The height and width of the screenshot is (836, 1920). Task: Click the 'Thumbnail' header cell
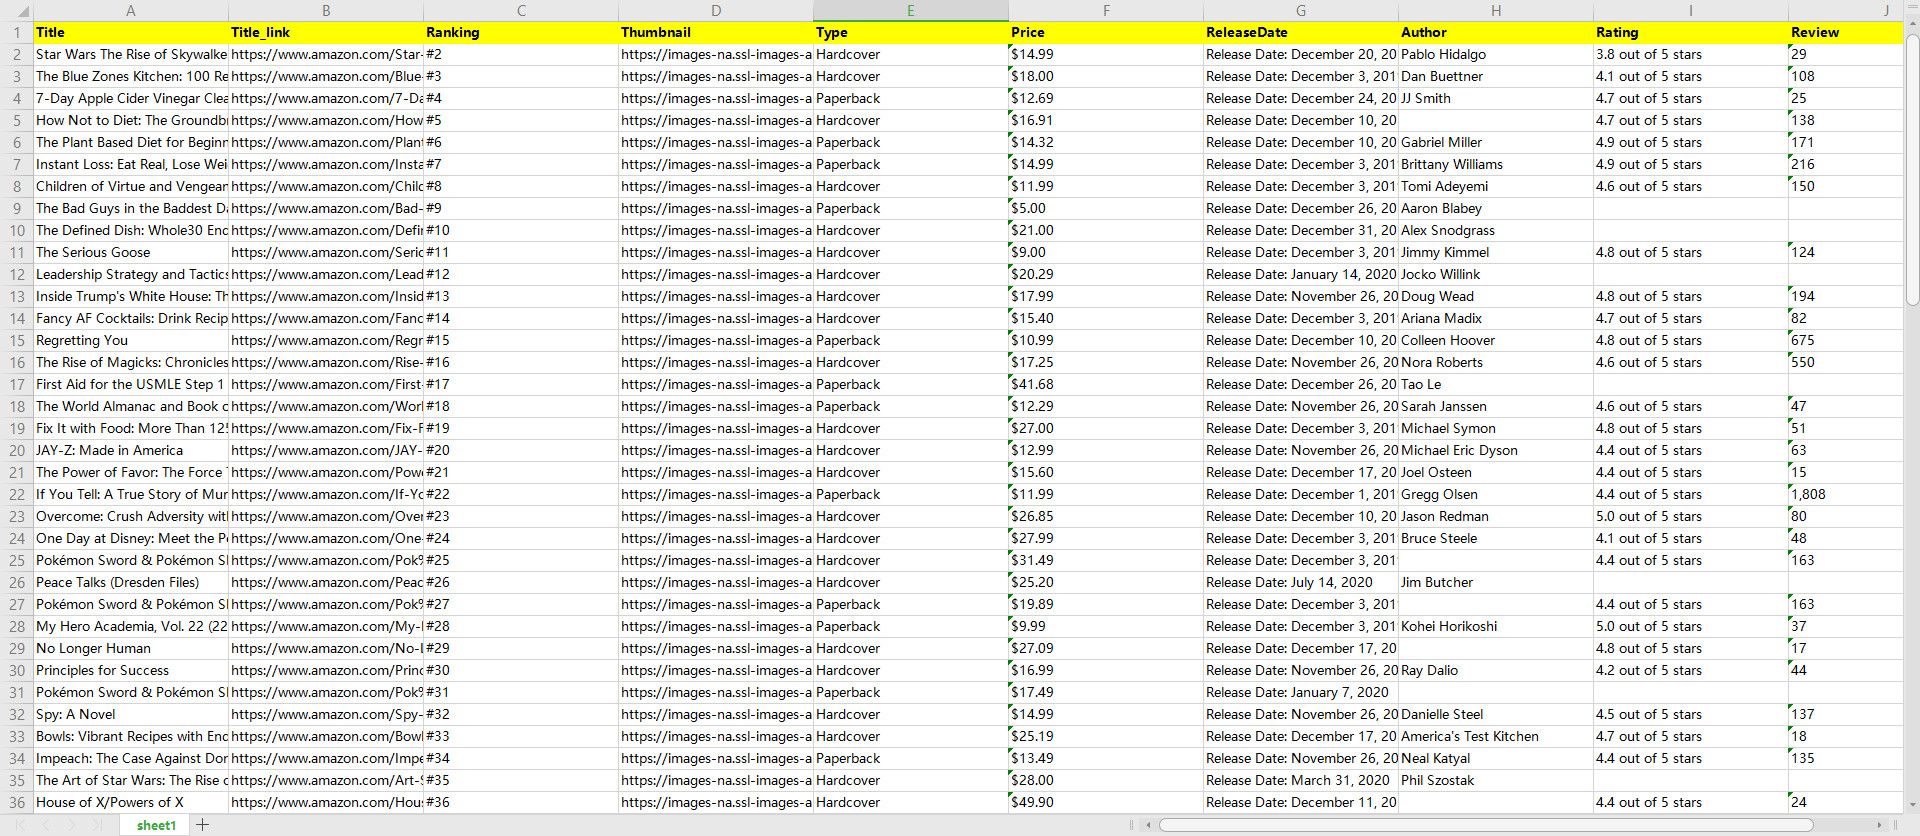(716, 32)
